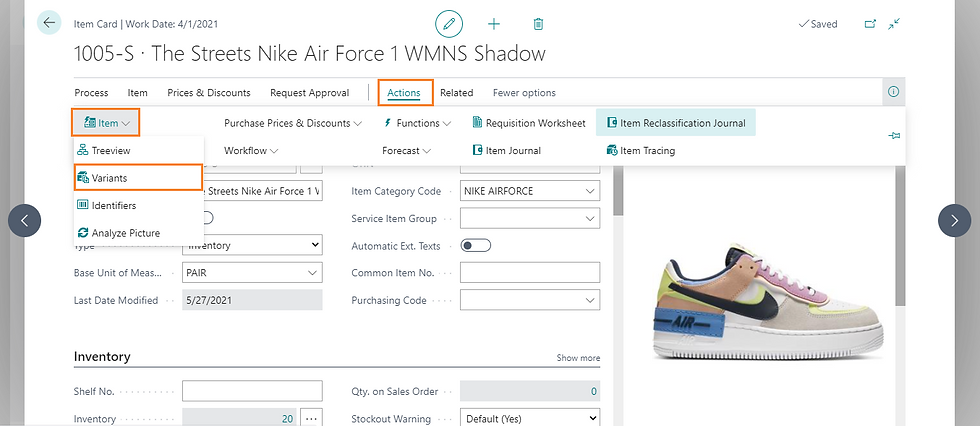Open Item Journal action
The height and width of the screenshot is (426, 980).
[507, 151]
